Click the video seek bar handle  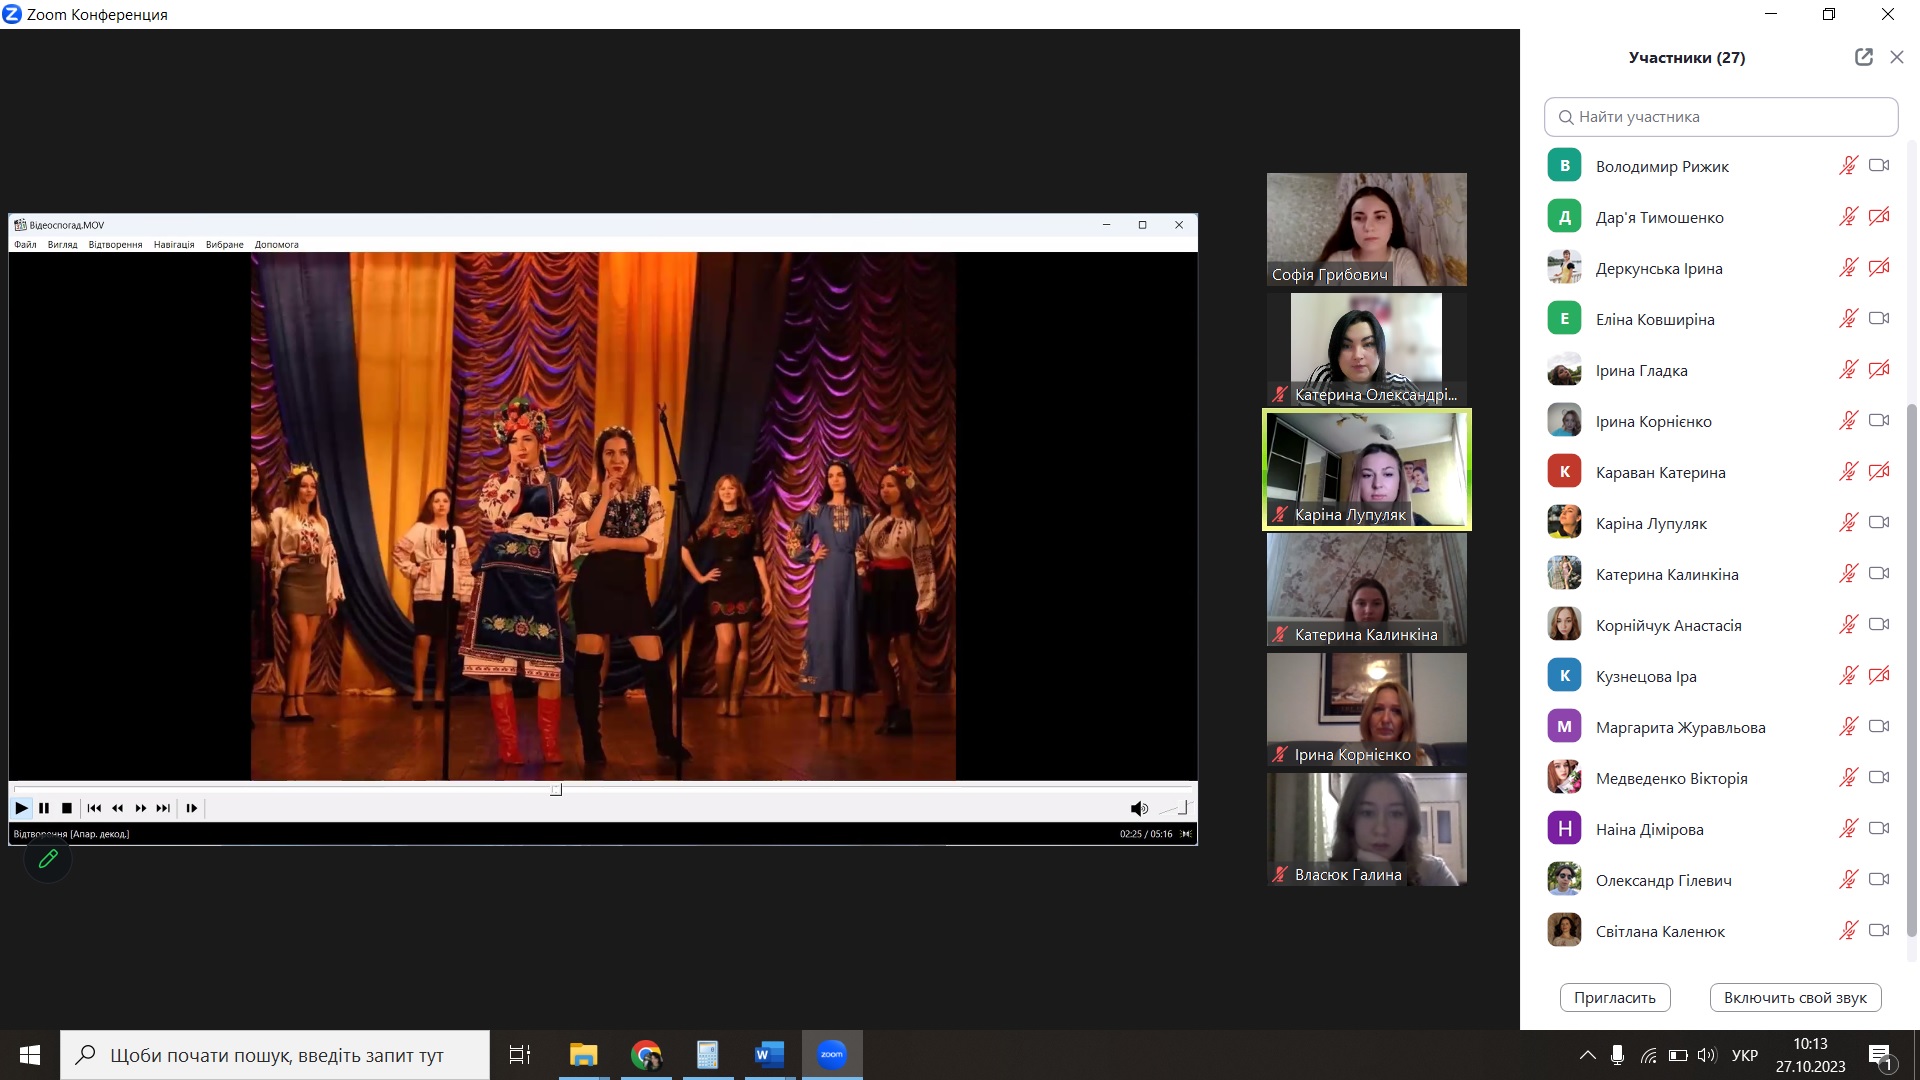point(556,789)
